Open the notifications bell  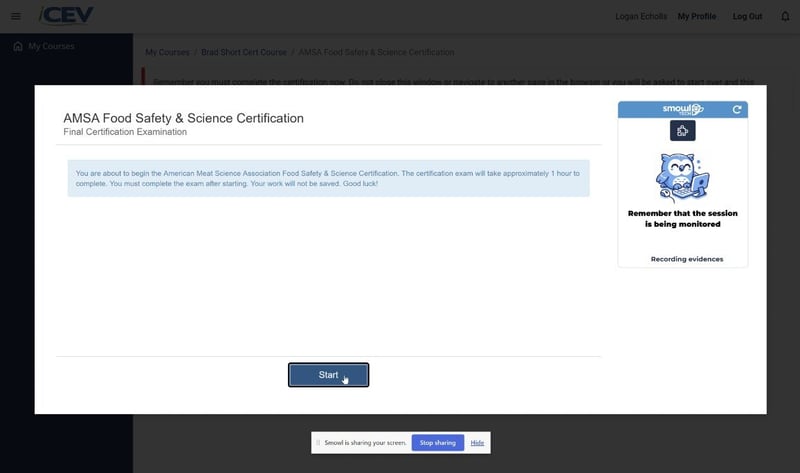(785, 16)
